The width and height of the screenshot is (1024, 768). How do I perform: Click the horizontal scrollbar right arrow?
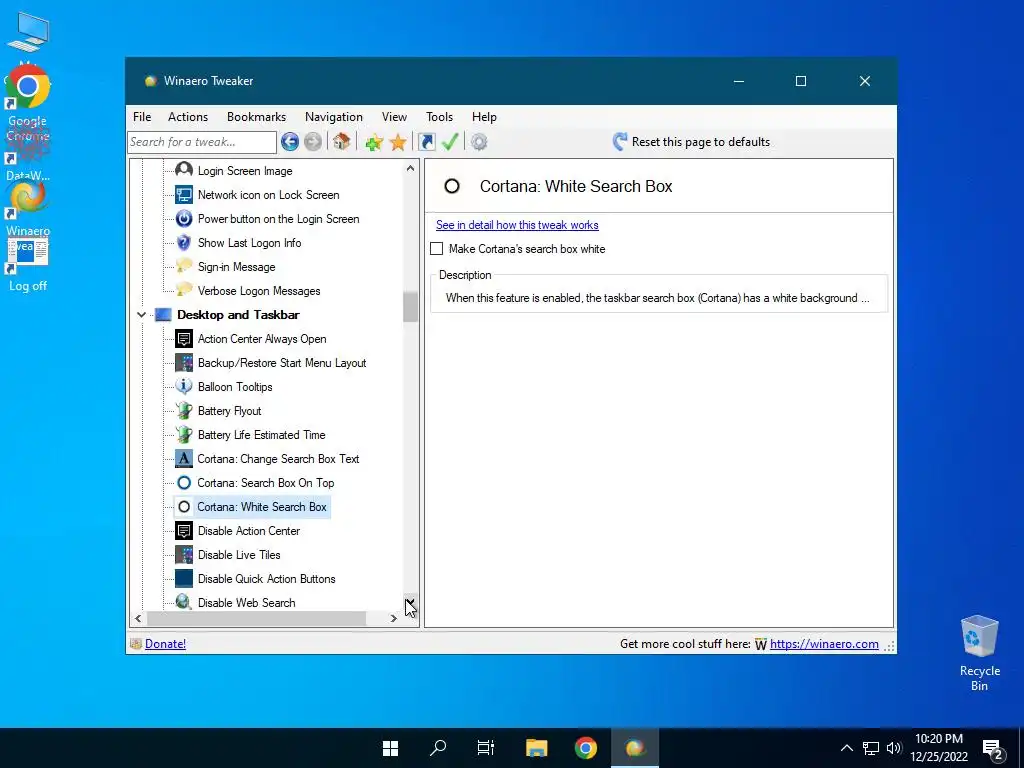click(393, 618)
